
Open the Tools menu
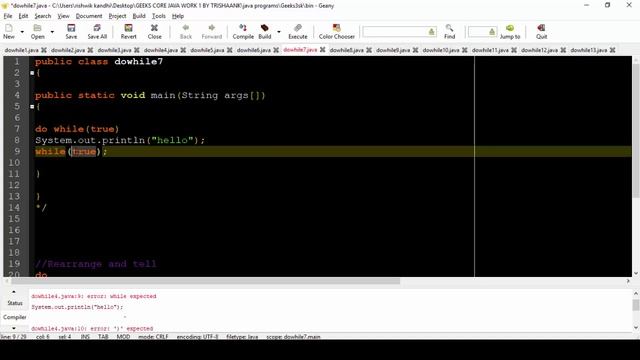coord(159,16)
